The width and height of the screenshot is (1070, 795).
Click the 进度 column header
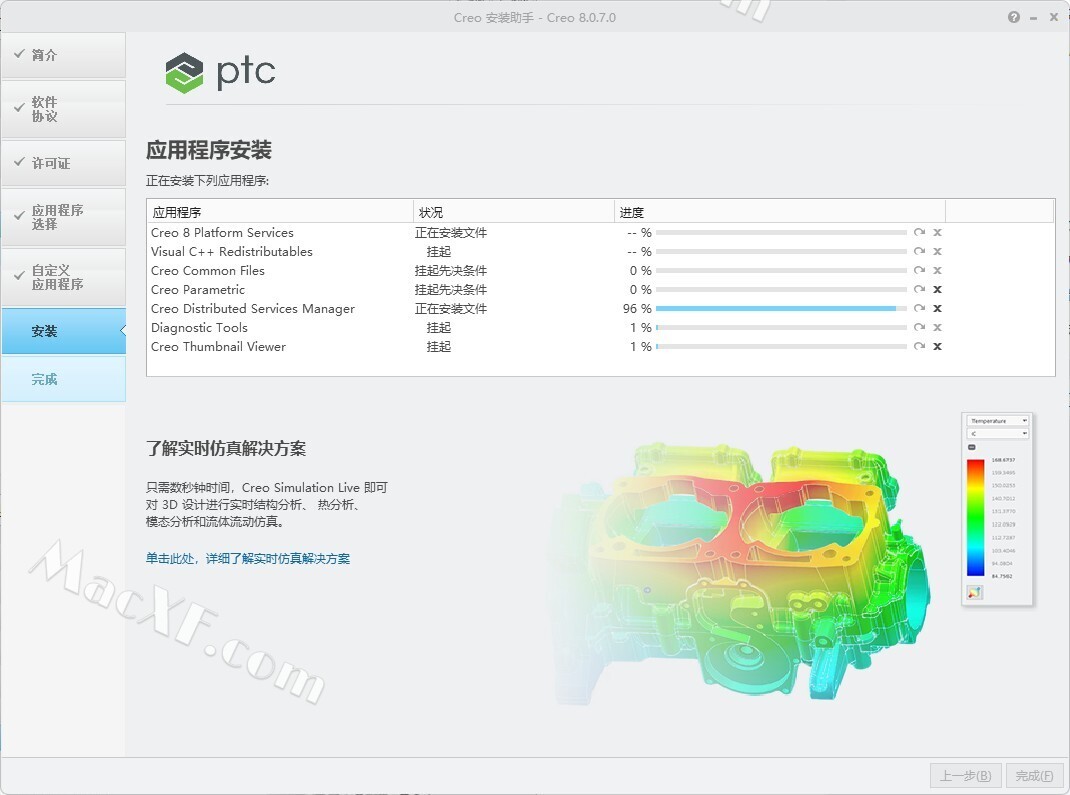coord(780,212)
